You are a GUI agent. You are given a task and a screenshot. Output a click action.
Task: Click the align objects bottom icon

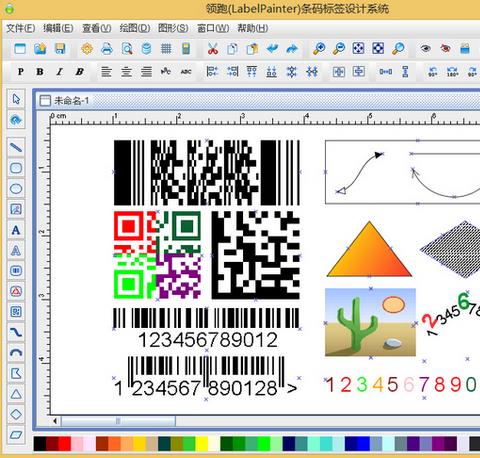point(272,71)
